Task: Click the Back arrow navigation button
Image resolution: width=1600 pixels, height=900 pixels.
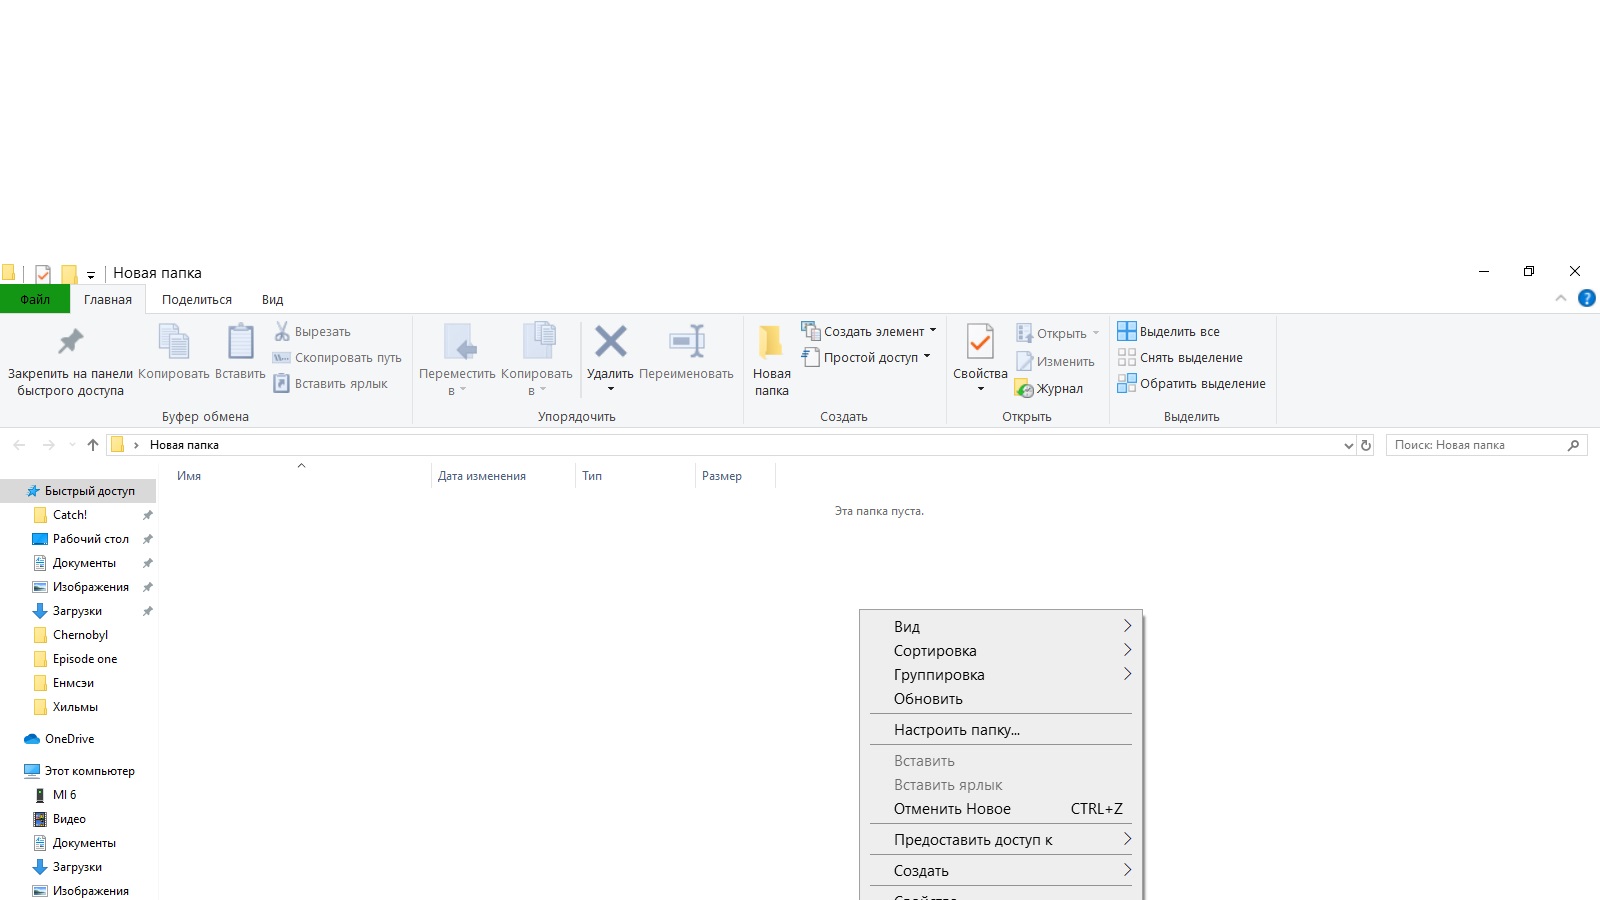Action: [19, 445]
